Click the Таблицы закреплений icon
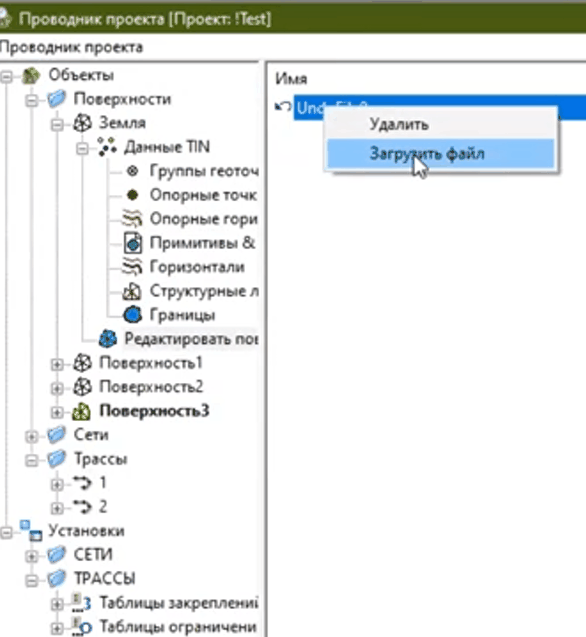 (81, 602)
